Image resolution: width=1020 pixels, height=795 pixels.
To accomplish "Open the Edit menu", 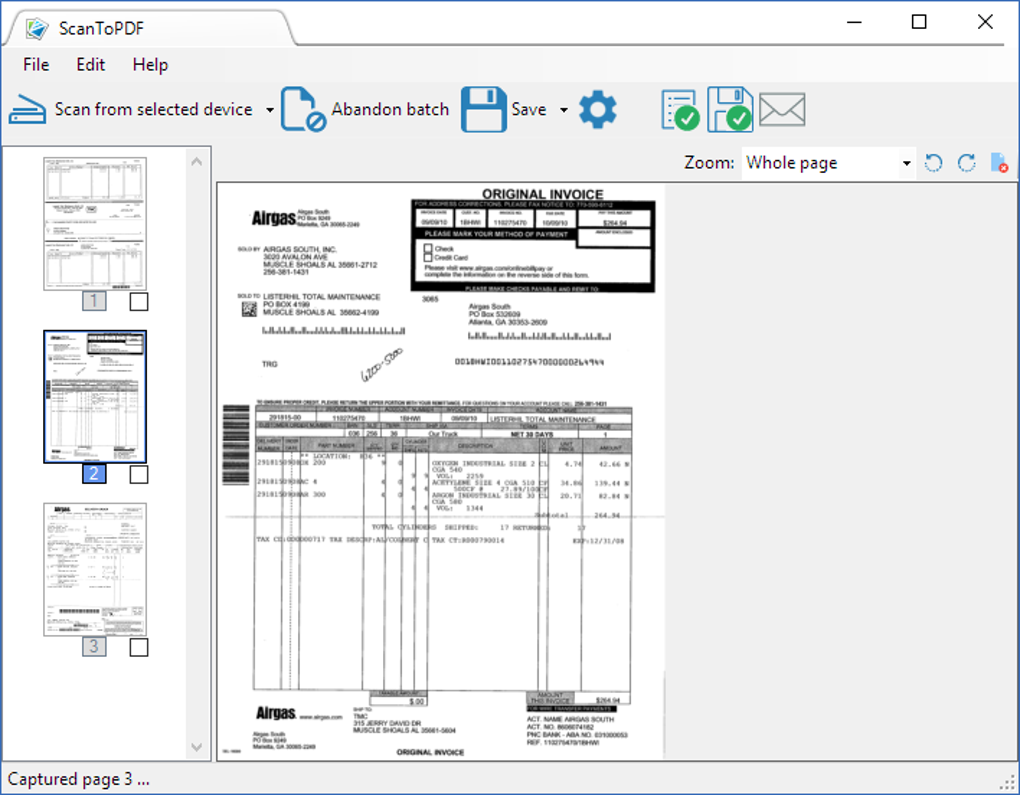I will 90,64.
